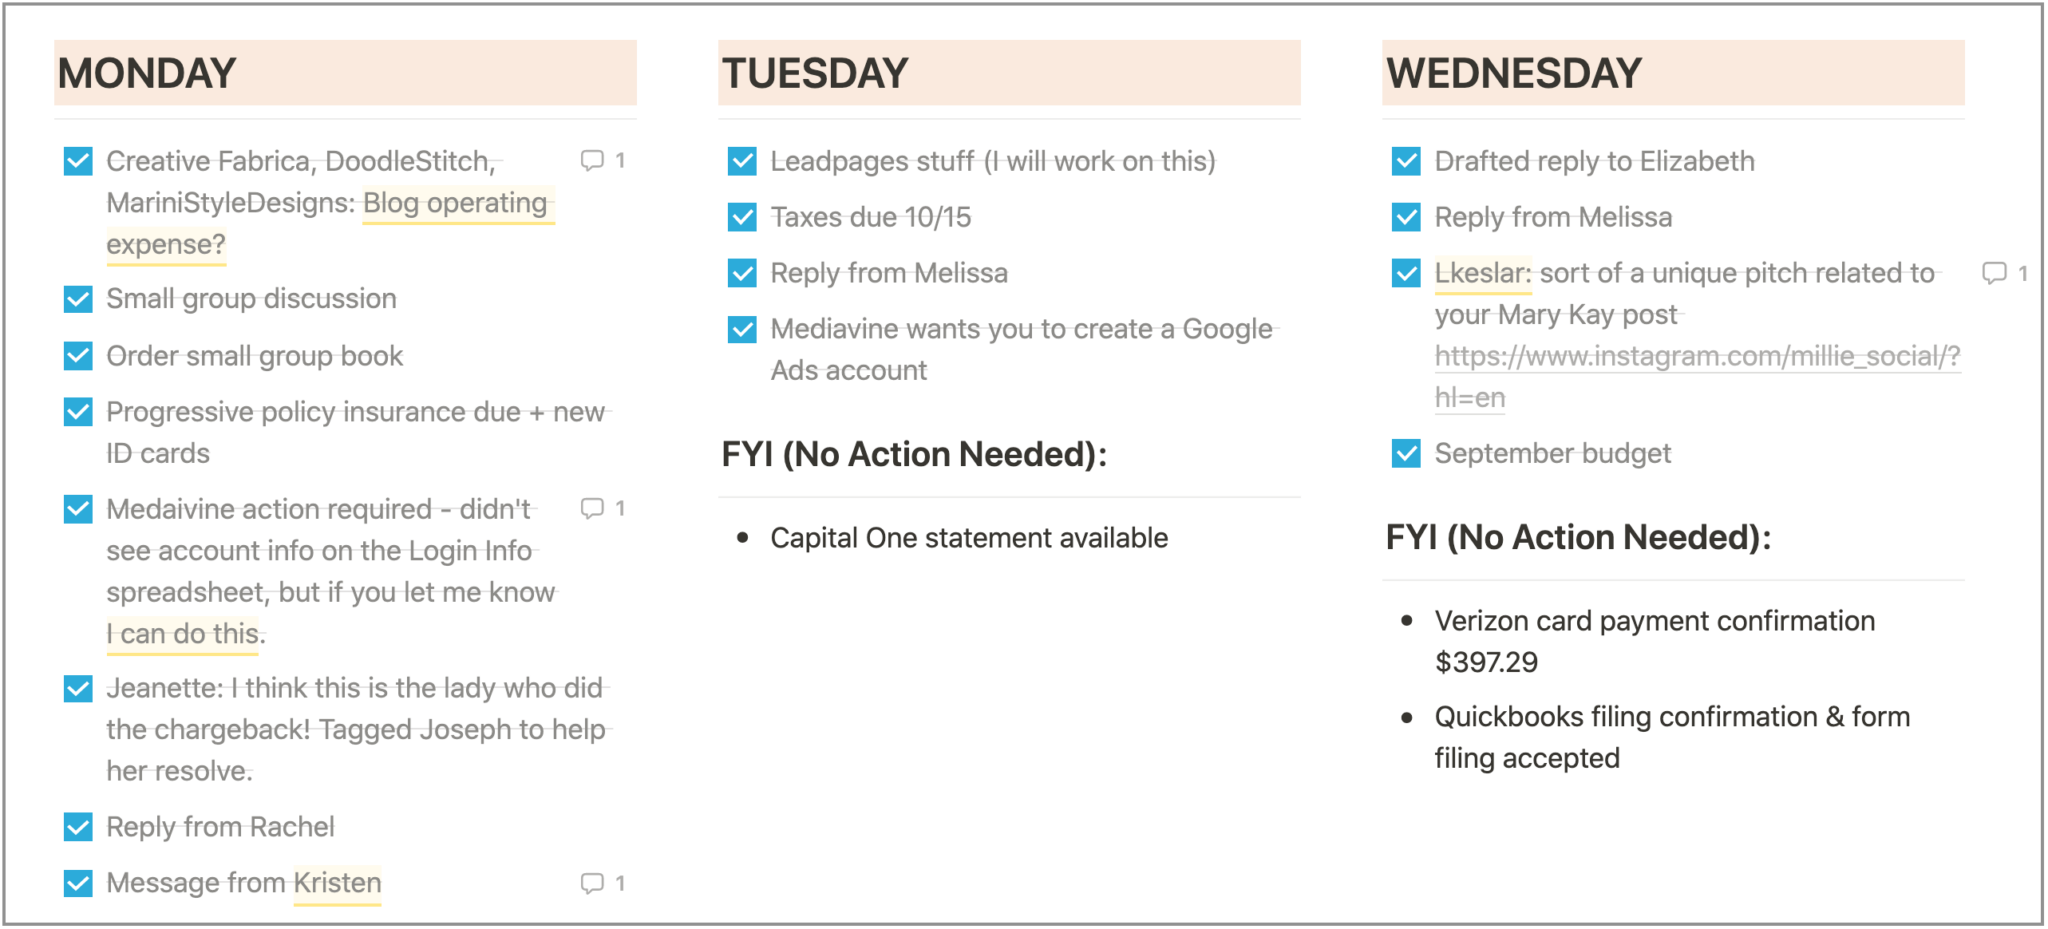Open comment on Creative Fabrica task
The height and width of the screenshot is (929, 2048).
point(603,160)
